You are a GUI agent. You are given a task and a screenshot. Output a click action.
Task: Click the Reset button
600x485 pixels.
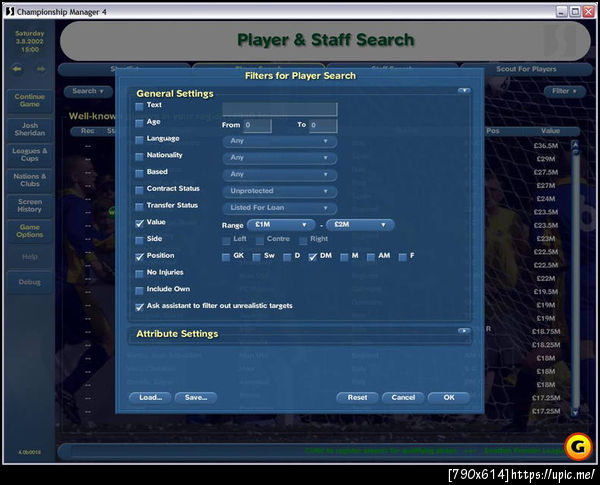[x=357, y=398]
